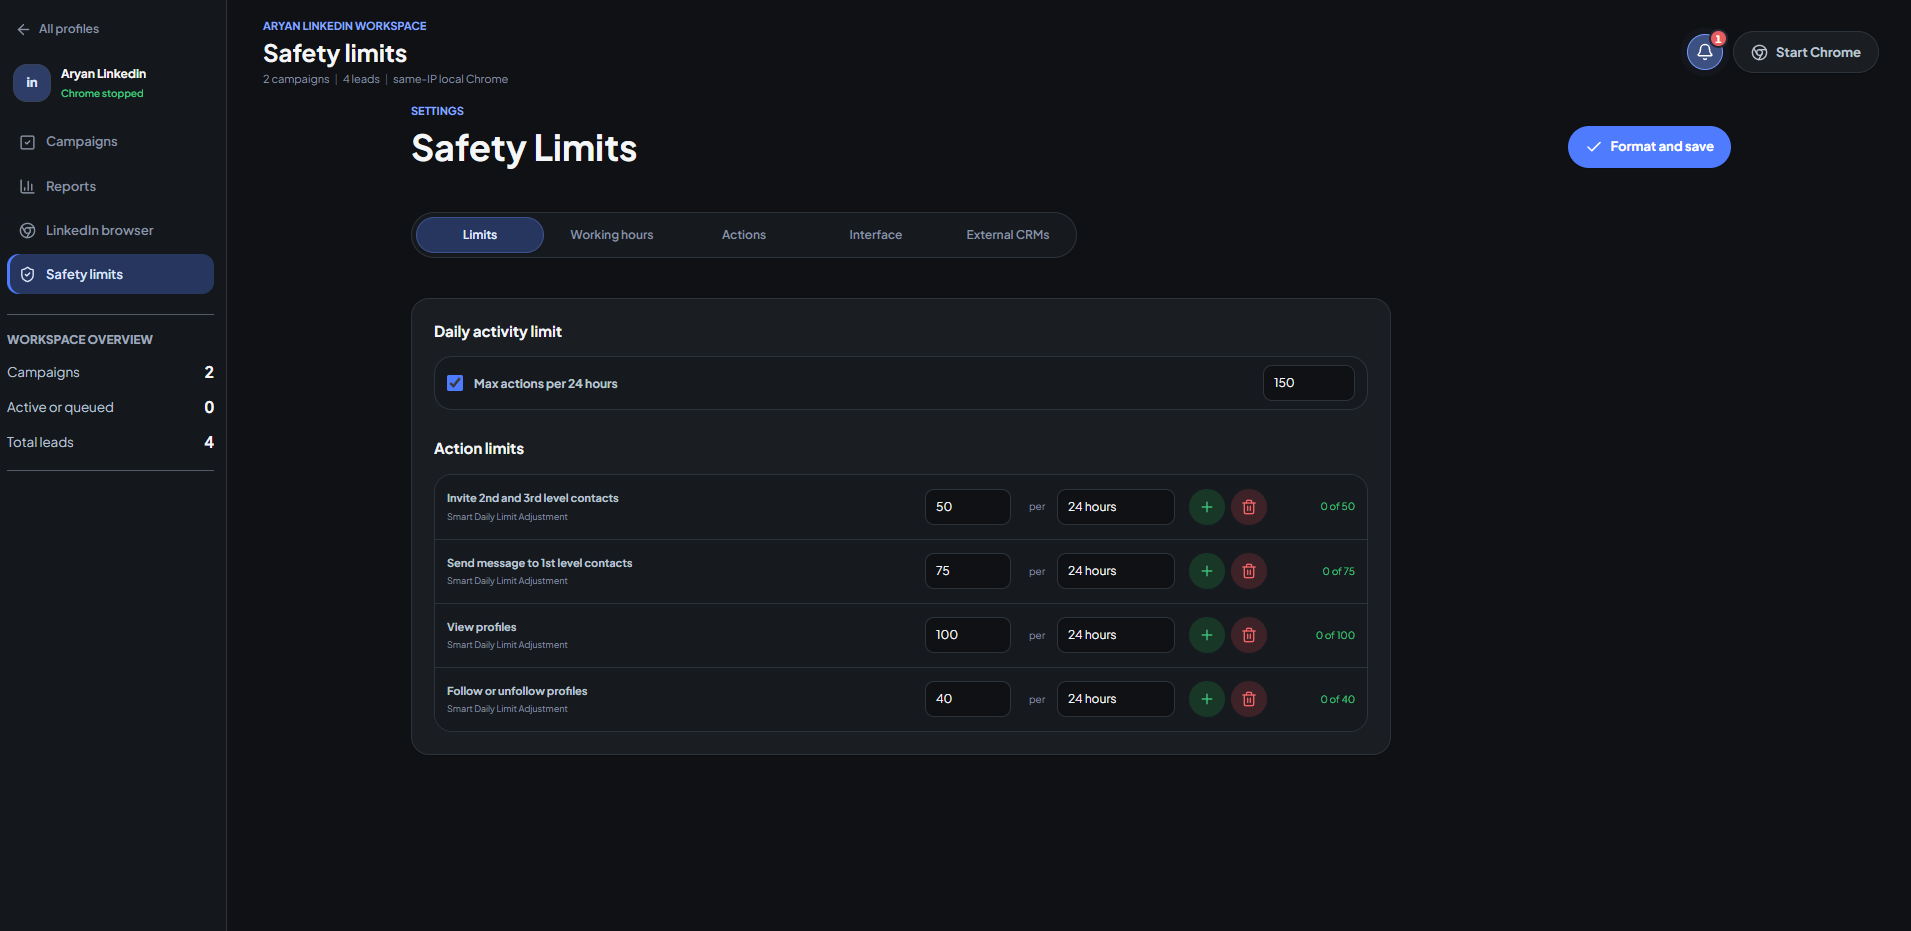Click the Send message limit field showing 75
Screen dimensions: 1911x931
967,571
